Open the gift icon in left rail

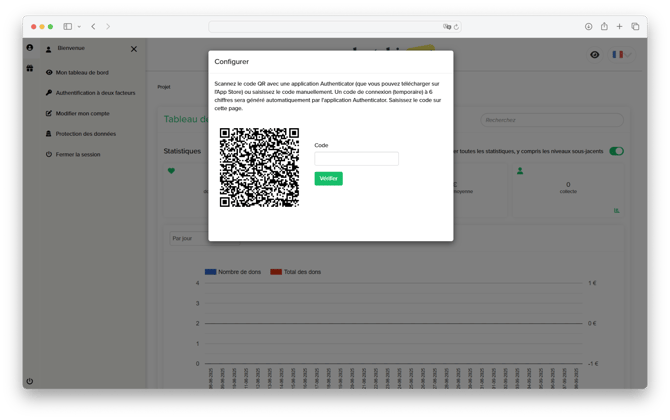(x=29, y=68)
